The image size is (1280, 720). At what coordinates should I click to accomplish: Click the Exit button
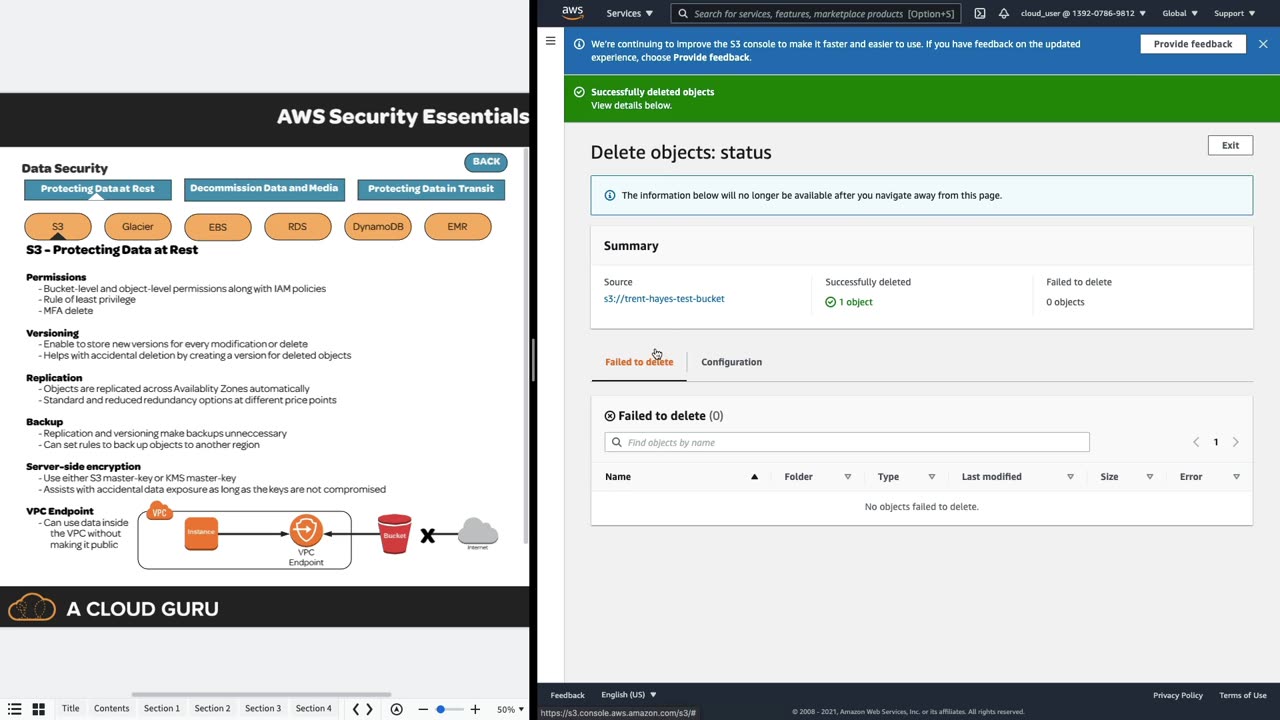tap(1230, 145)
